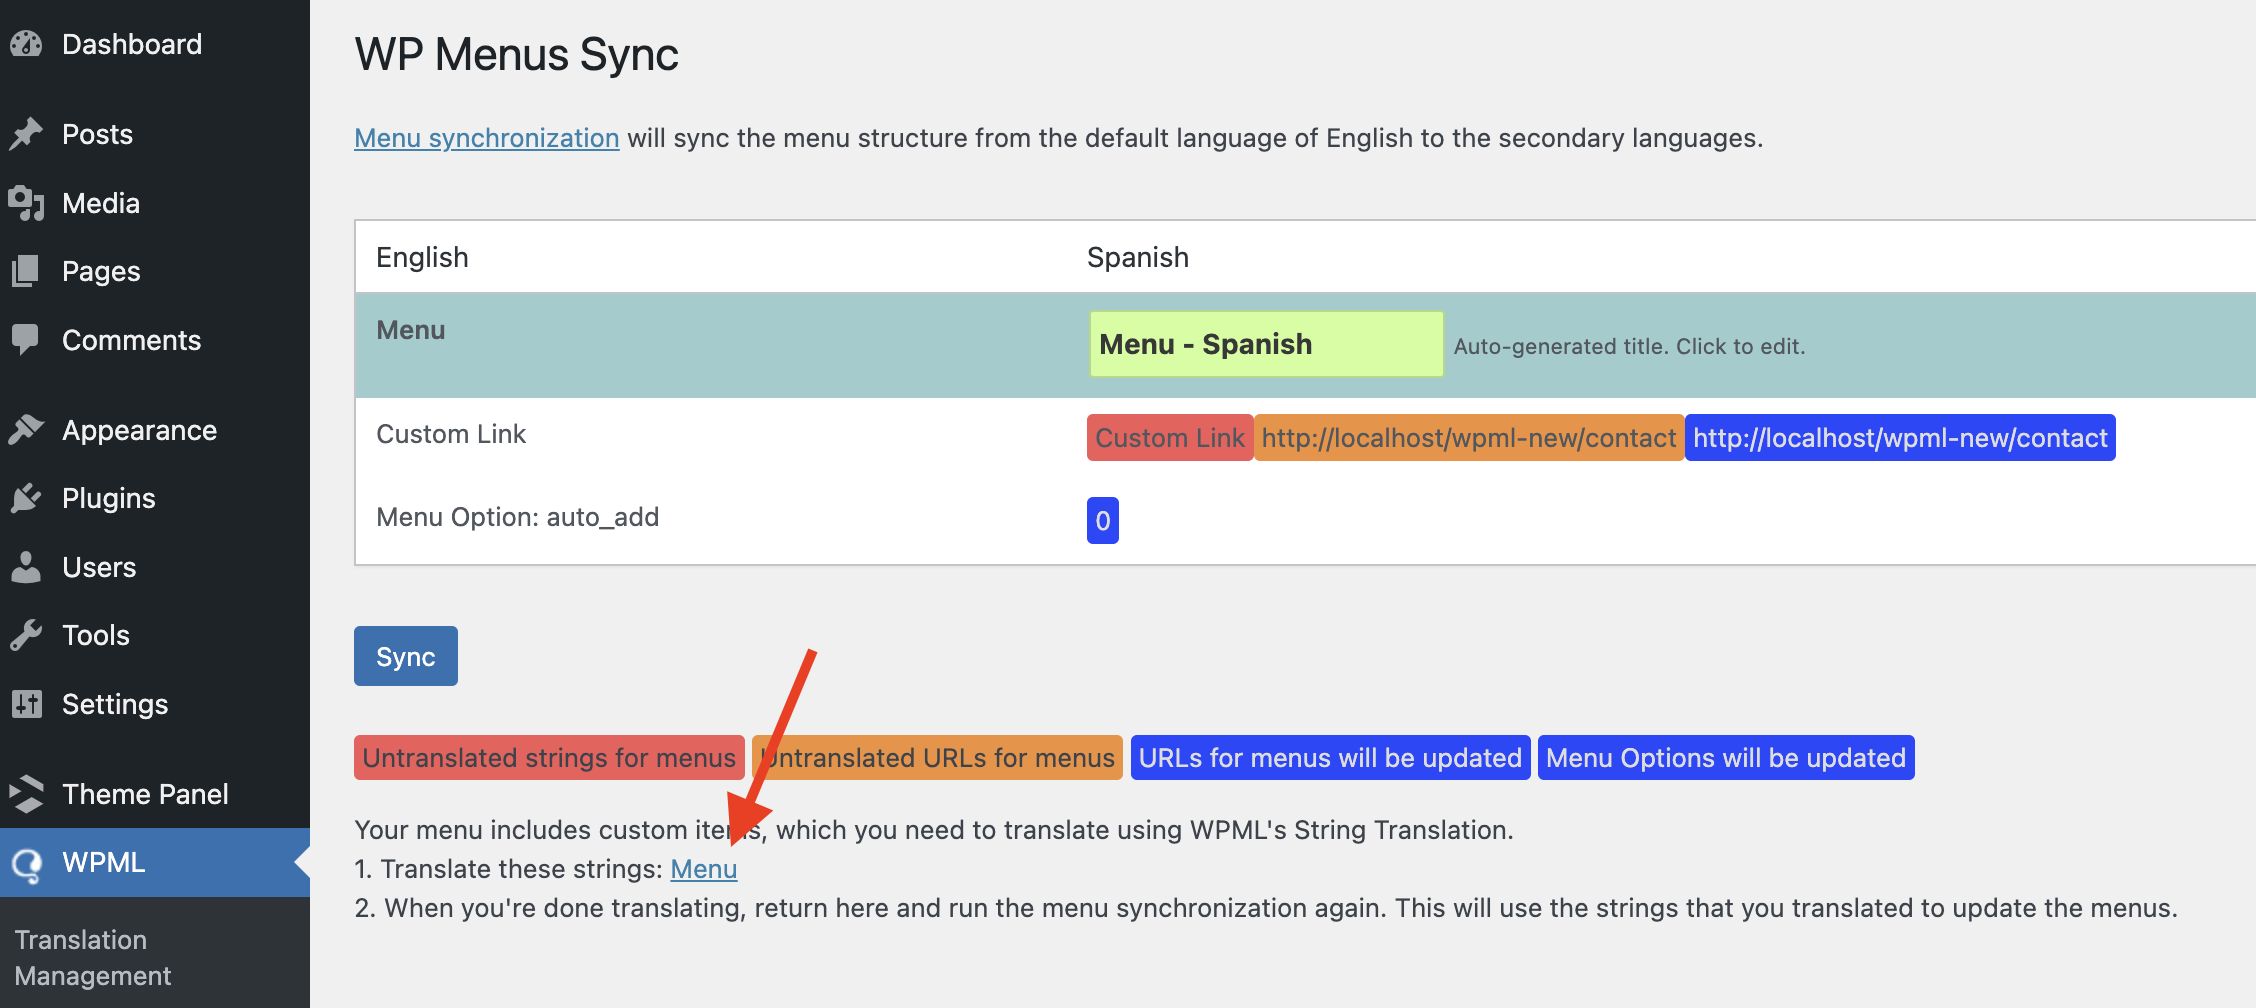The height and width of the screenshot is (1008, 2256).
Task: Click the Posts pushpin icon
Action: pyautogui.click(x=26, y=134)
